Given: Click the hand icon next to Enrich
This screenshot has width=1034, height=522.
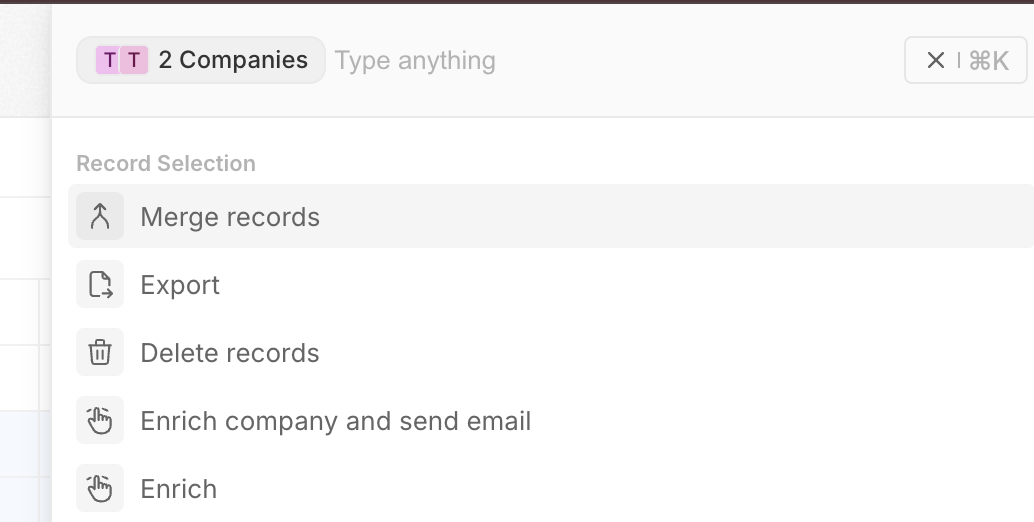Looking at the screenshot, I should 100,489.
